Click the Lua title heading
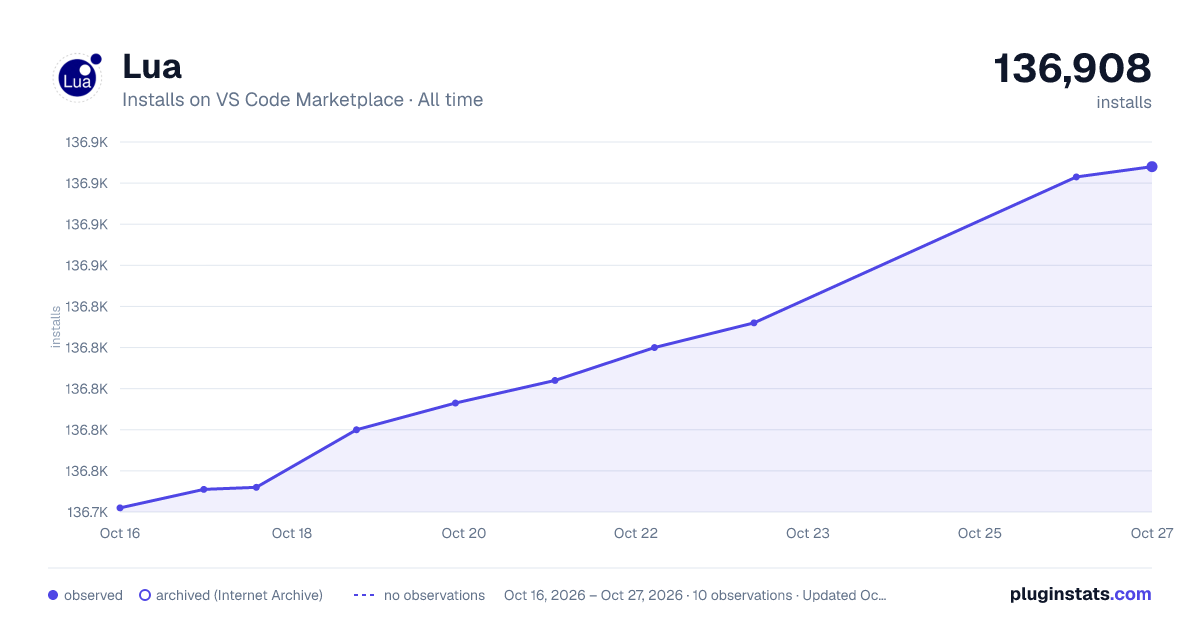 click(x=151, y=67)
